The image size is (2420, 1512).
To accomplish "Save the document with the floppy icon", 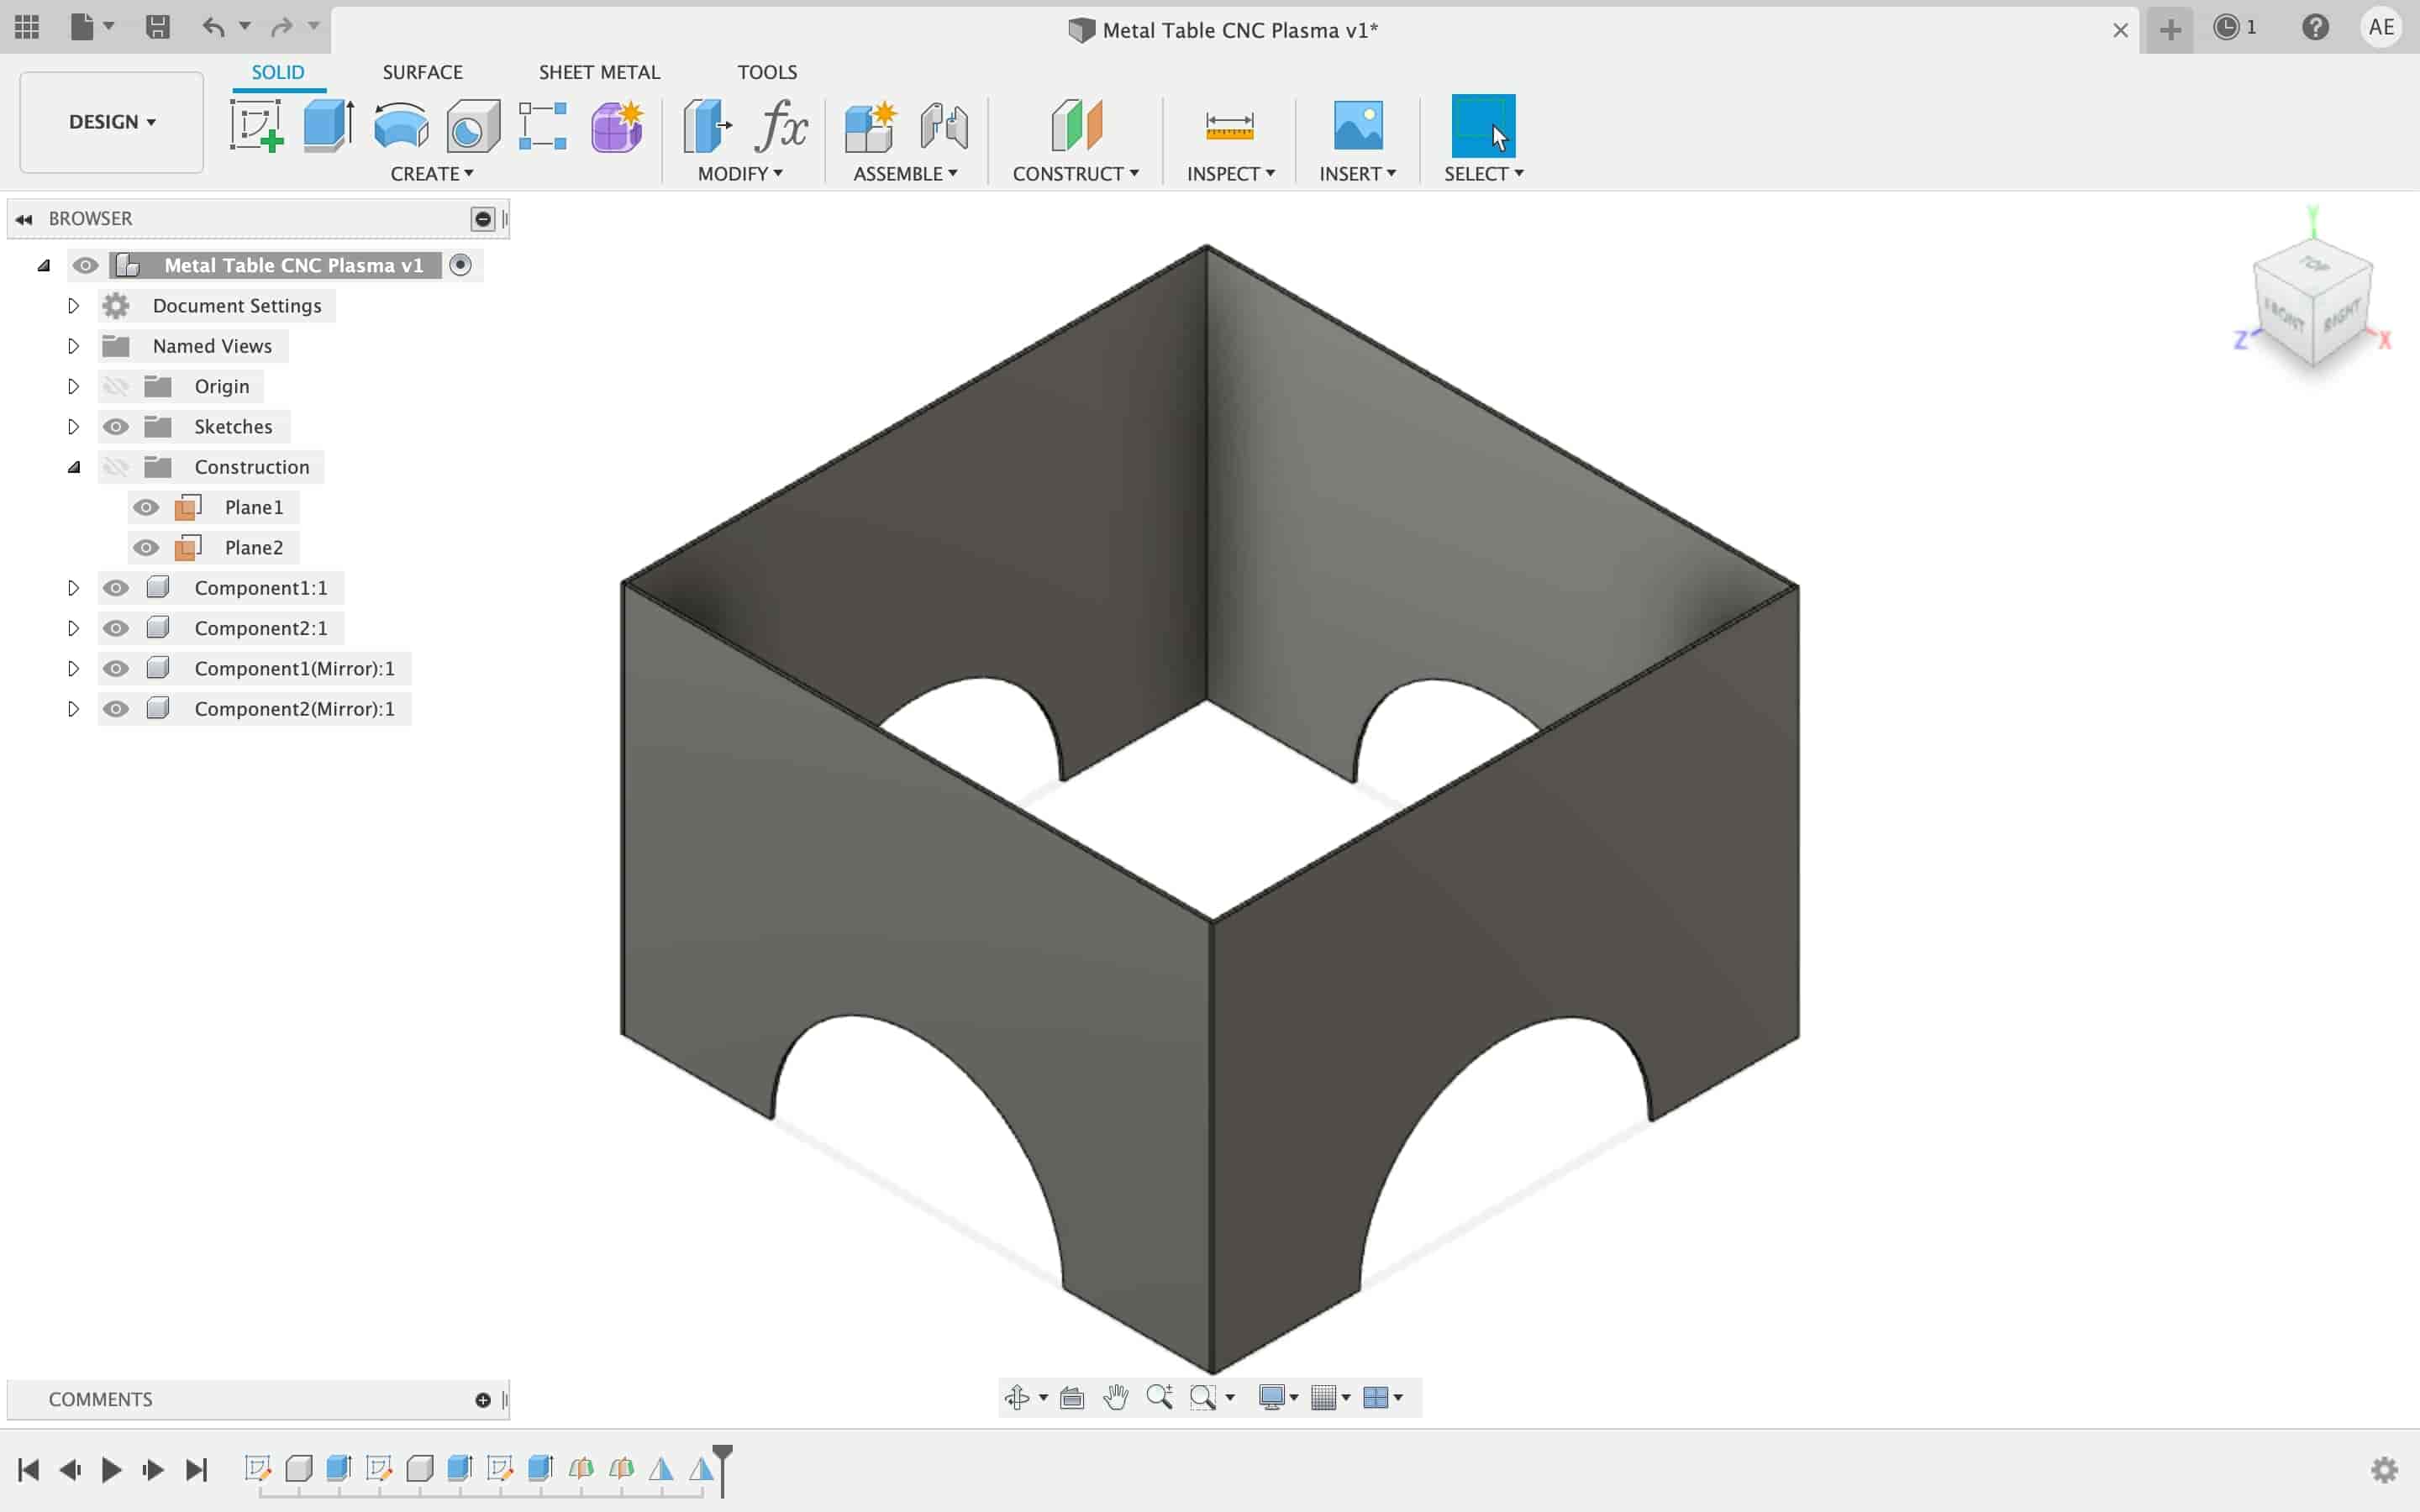I will (157, 27).
